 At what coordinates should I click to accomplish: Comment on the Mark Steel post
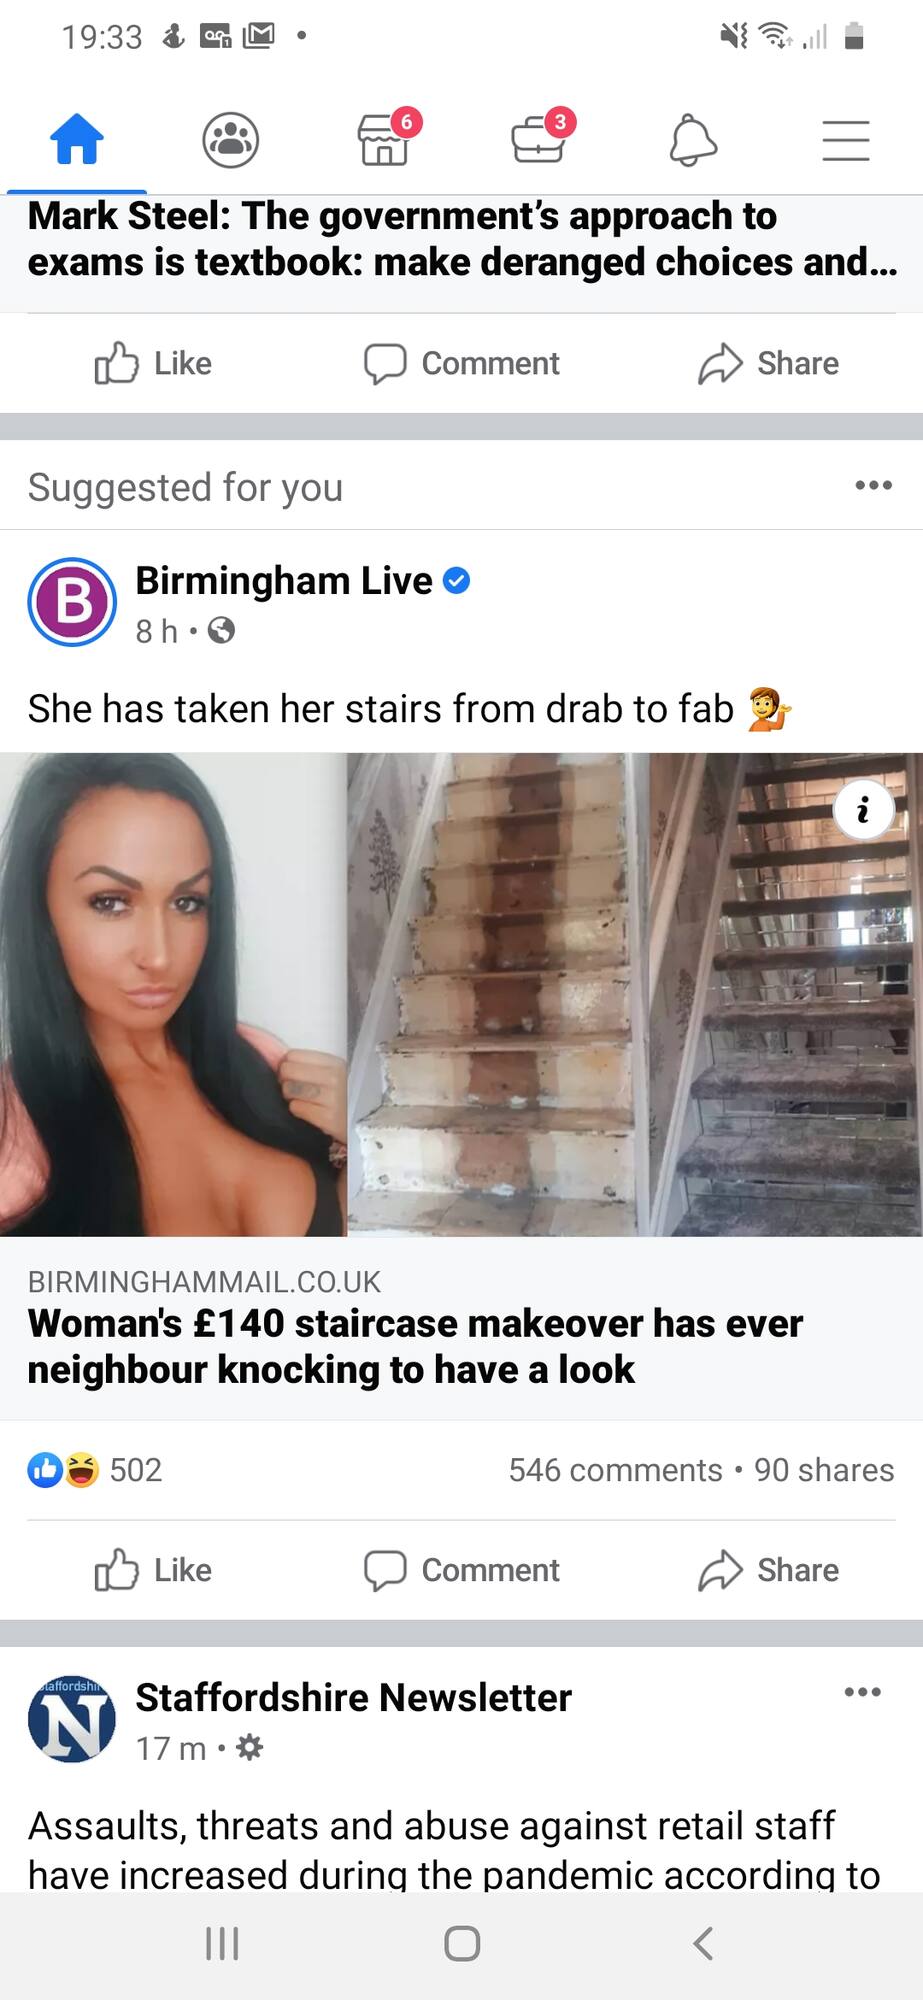click(461, 363)
